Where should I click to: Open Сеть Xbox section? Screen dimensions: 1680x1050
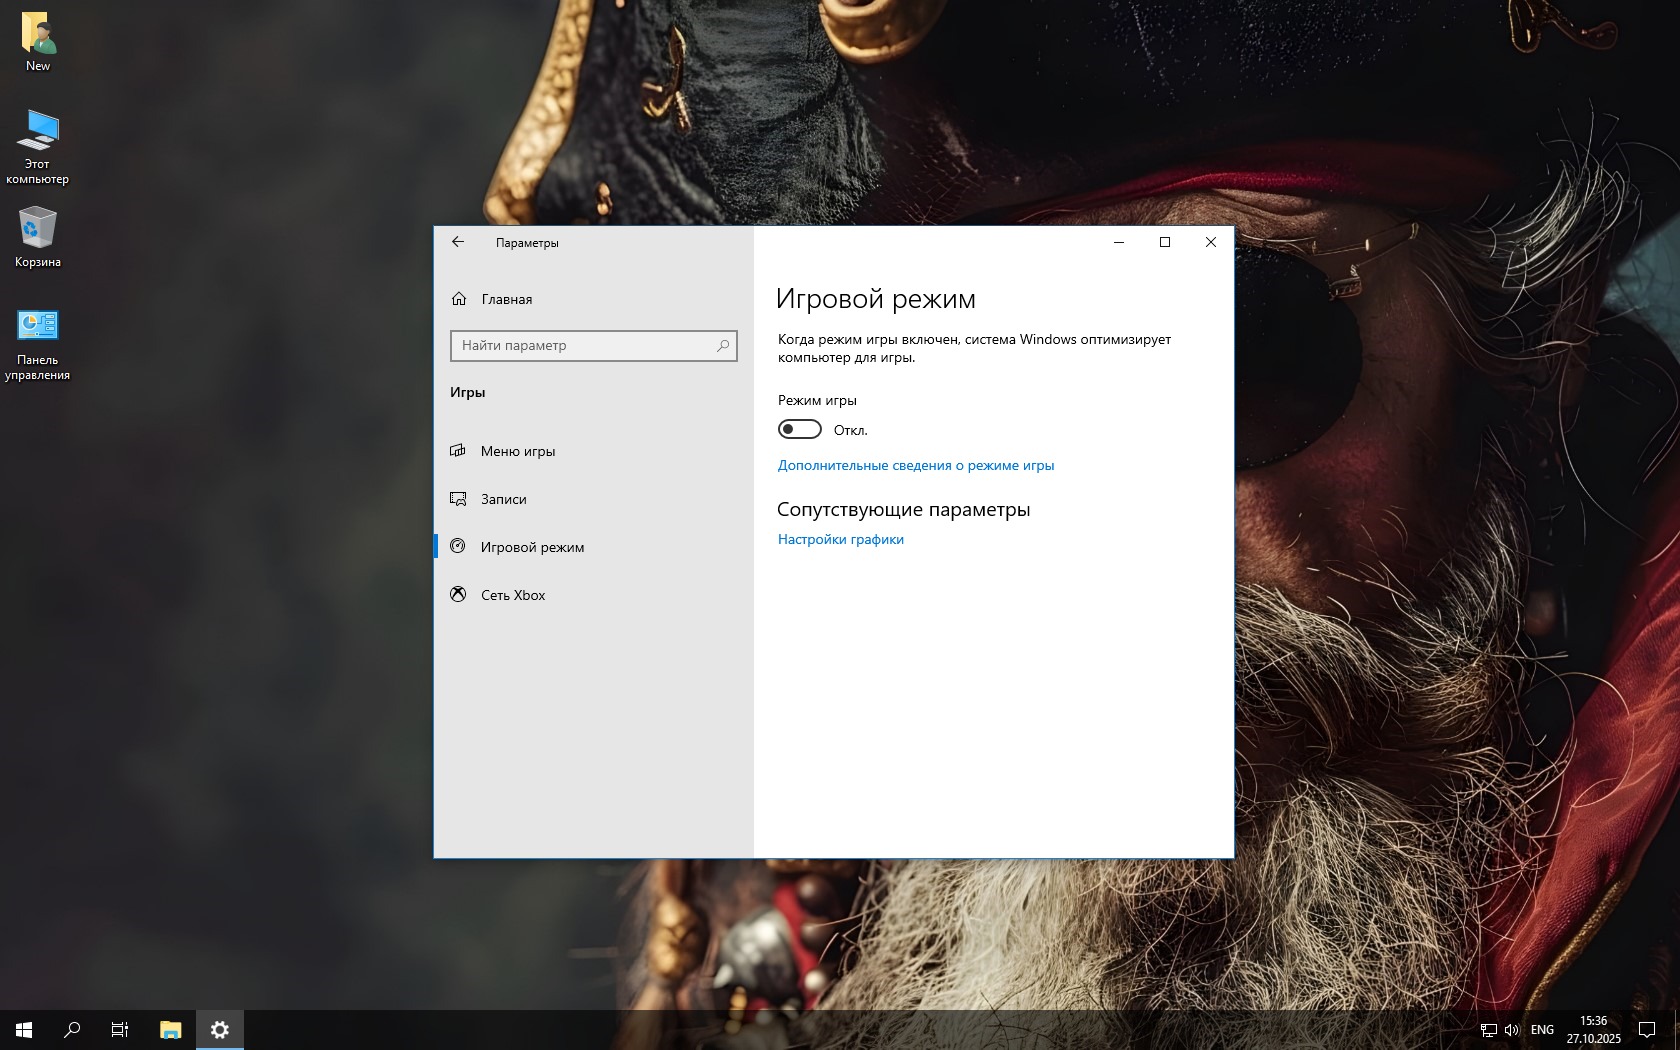(512, 595)
